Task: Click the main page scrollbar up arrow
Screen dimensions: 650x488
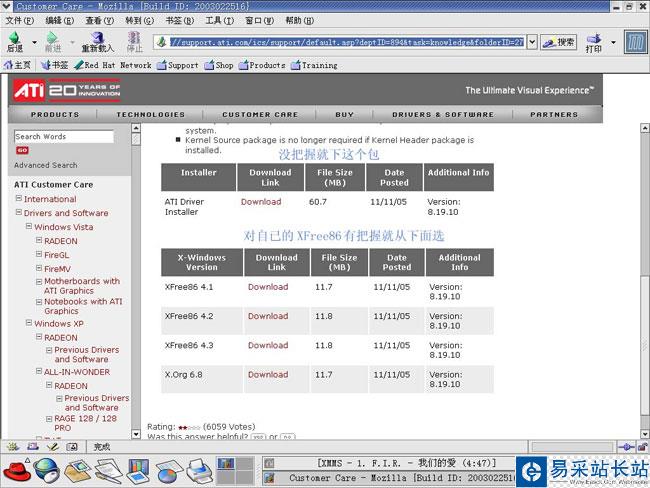Action: [x=645, y=128]
